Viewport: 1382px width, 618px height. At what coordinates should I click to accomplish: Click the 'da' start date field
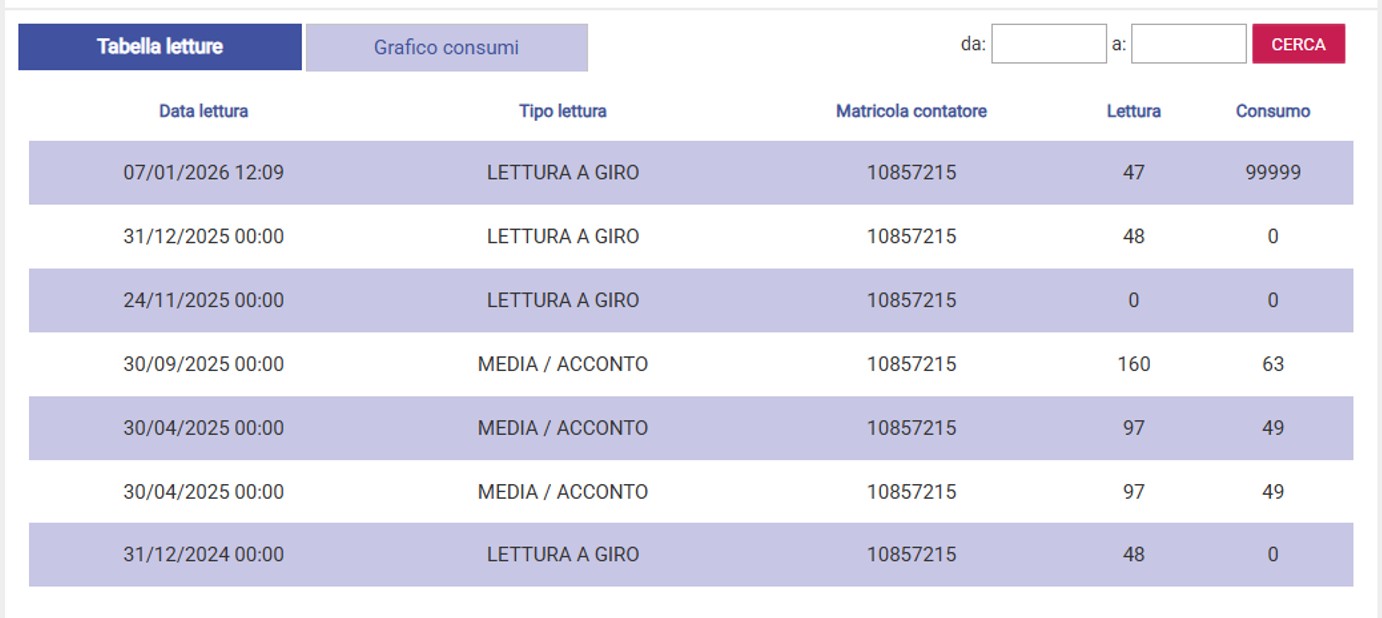coord(1048,44)
